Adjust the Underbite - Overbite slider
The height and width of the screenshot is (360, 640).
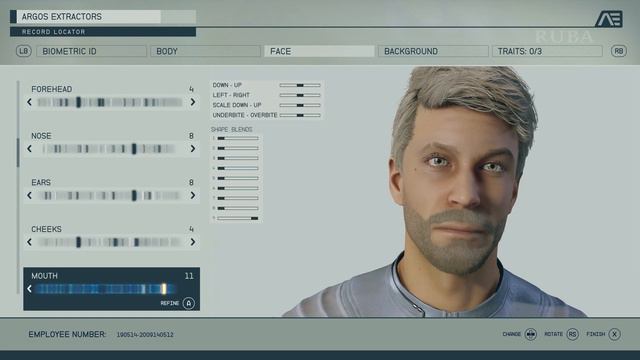[300, 116]
